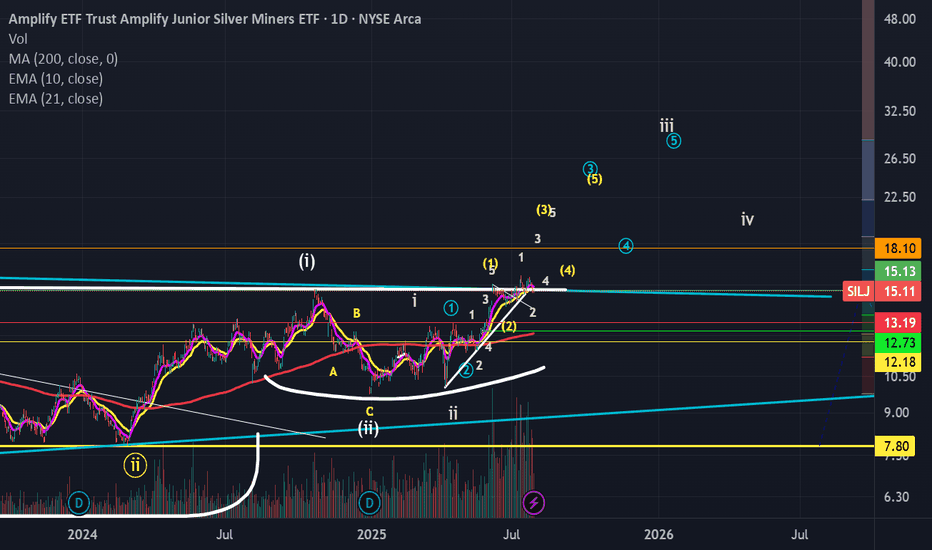Click the 2024 time axis label

point(82,535)
